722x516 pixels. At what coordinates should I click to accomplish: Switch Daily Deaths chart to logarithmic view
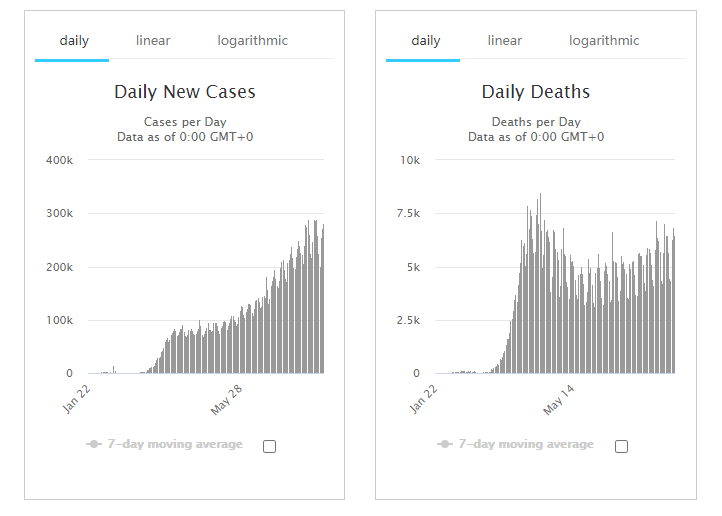pos(604,41)
